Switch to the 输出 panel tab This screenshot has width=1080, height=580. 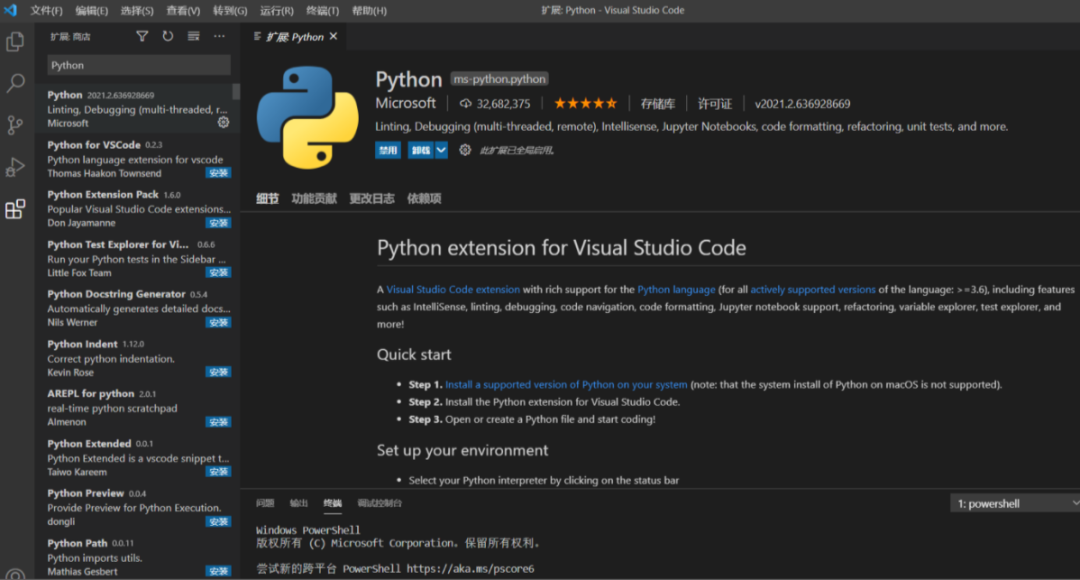(298, 503)
